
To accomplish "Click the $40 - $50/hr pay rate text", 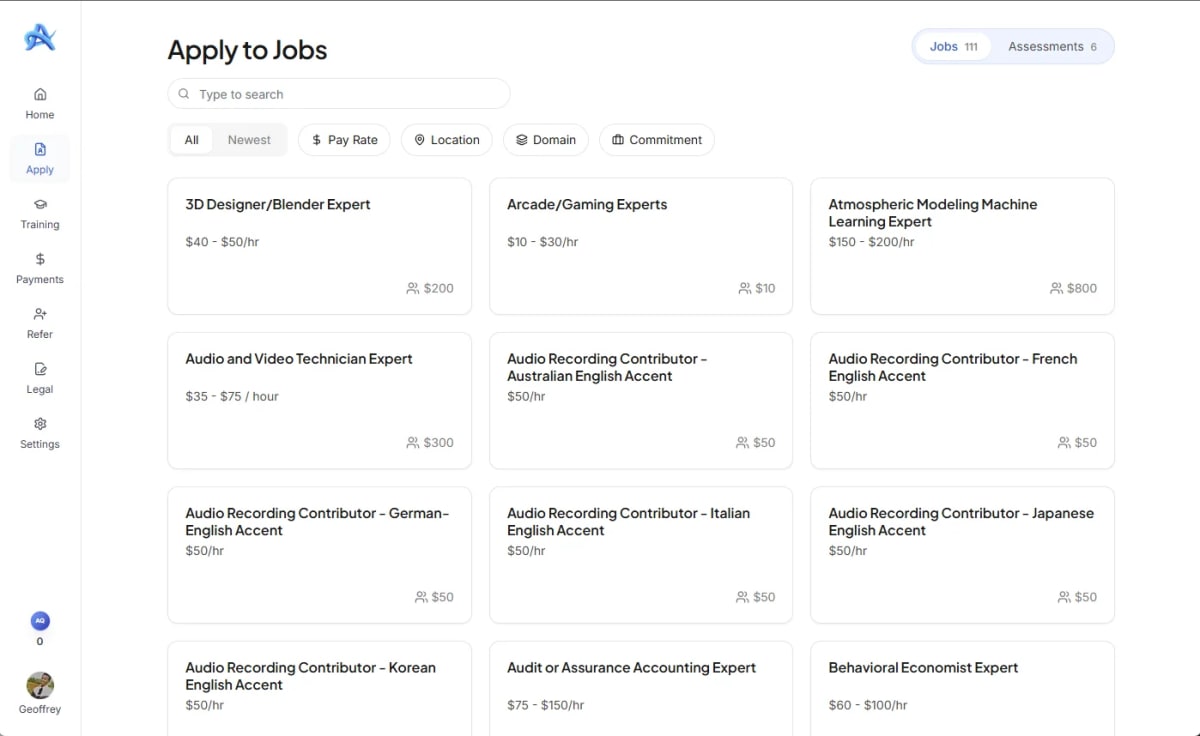I will [222, 242].
